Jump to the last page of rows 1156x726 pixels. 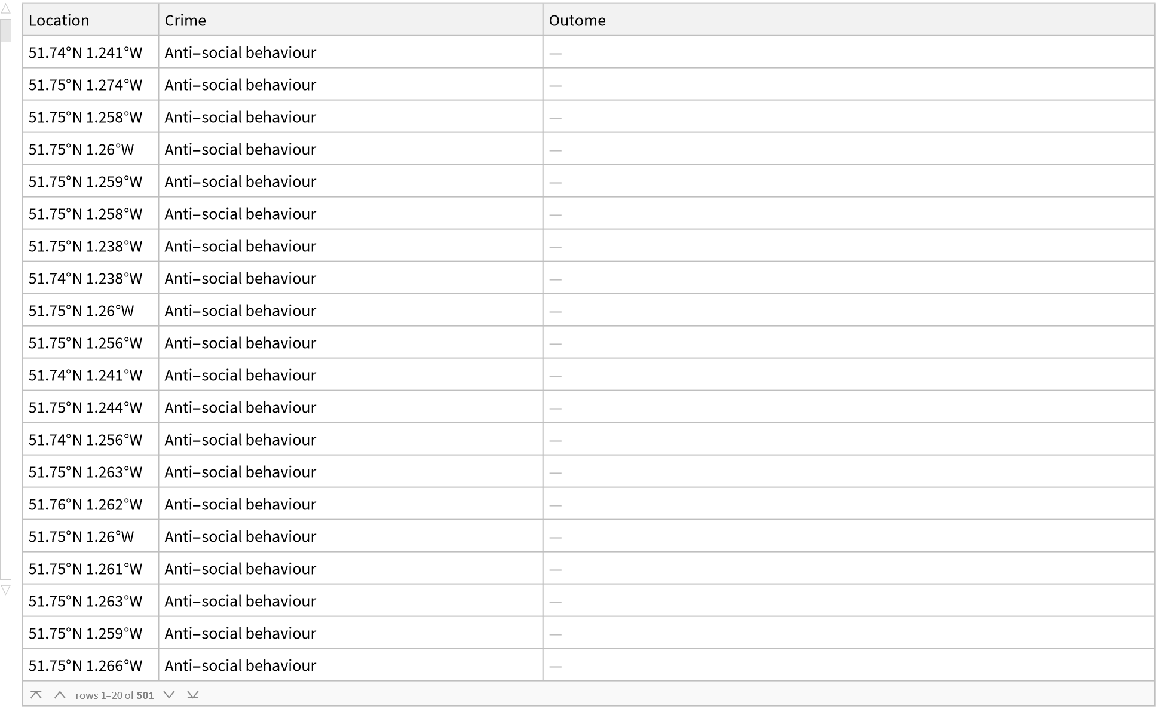click(x=193, y=694)
